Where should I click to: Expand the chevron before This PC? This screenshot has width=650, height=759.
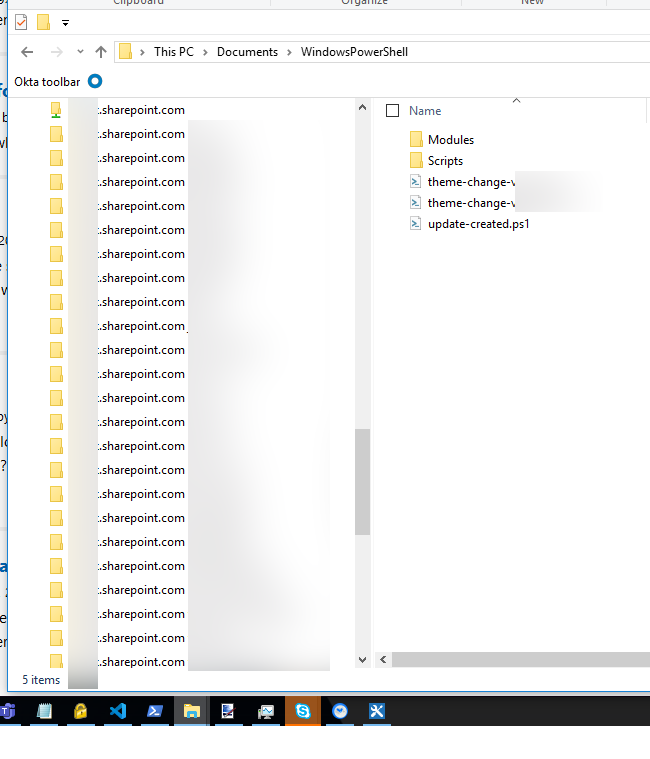(142, 52)
